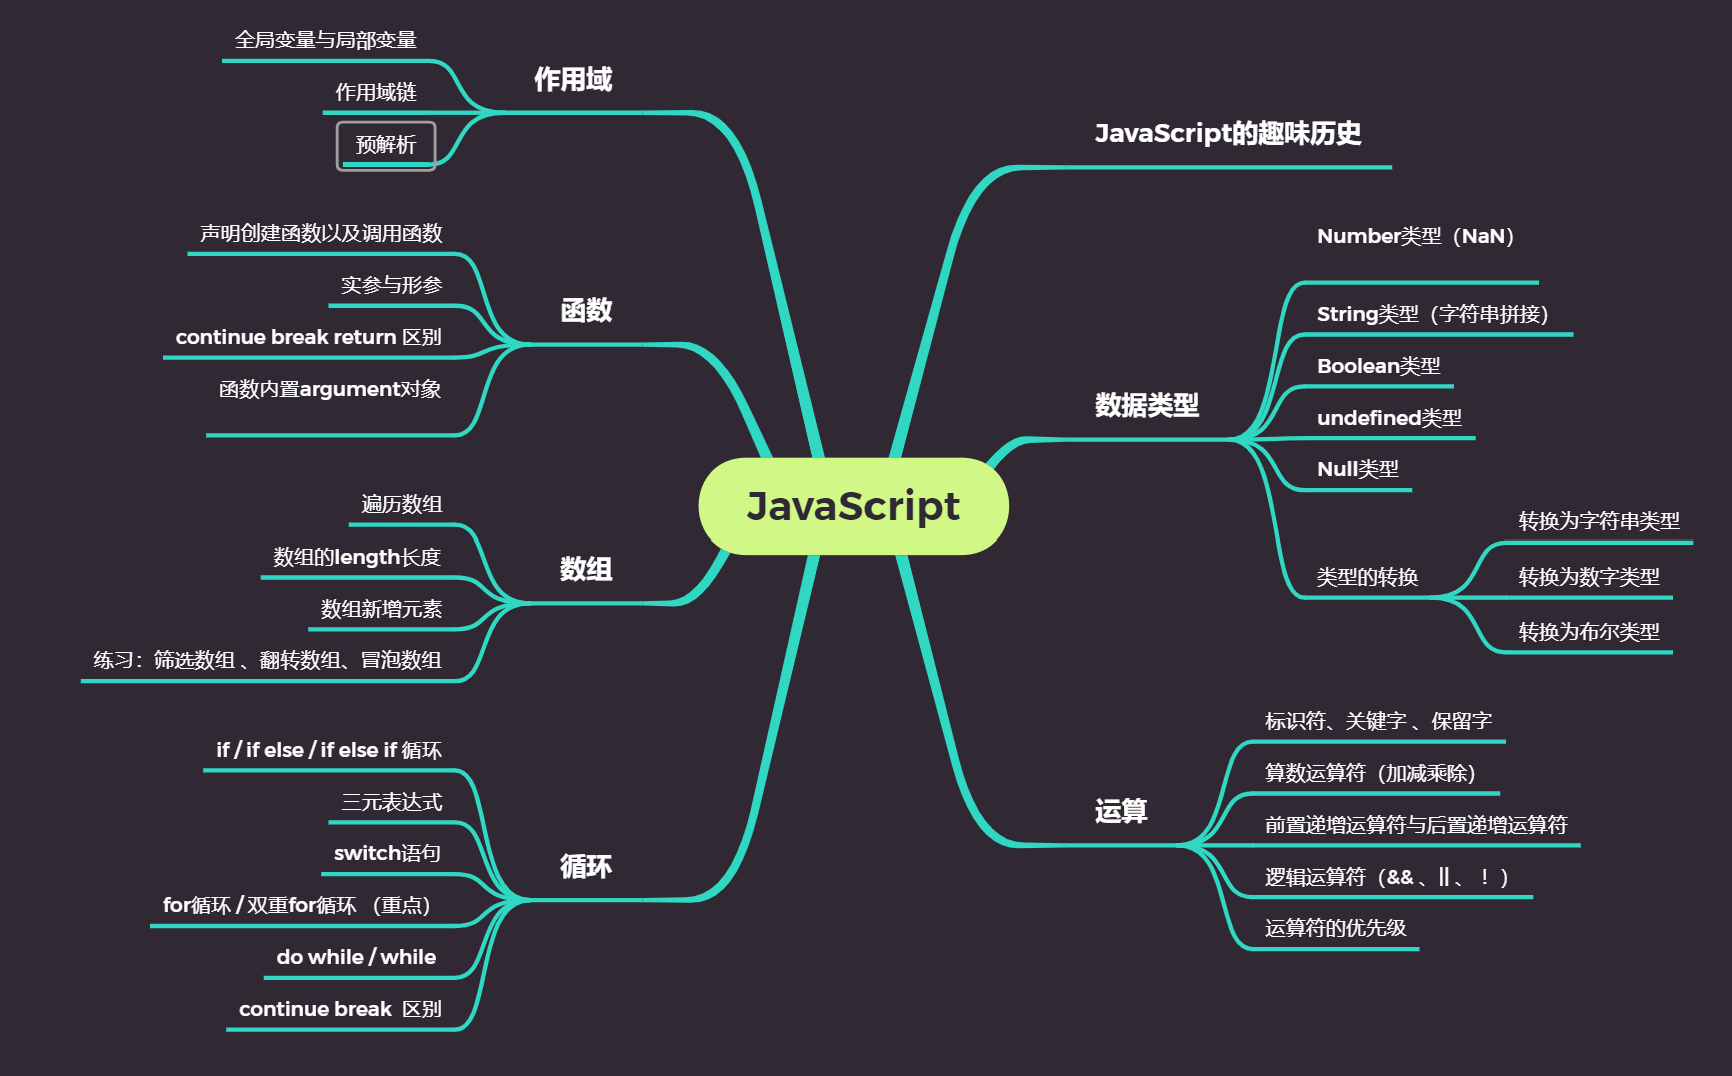Click the do while / while node
The width and height of the screenshot is (1732, 1076).
tap(357, 956)
